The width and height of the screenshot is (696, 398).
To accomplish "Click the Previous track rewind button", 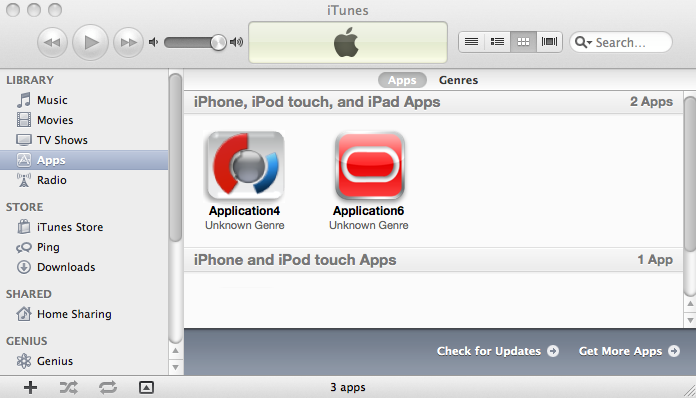I will pyautogui.click(x=52, y=43).
